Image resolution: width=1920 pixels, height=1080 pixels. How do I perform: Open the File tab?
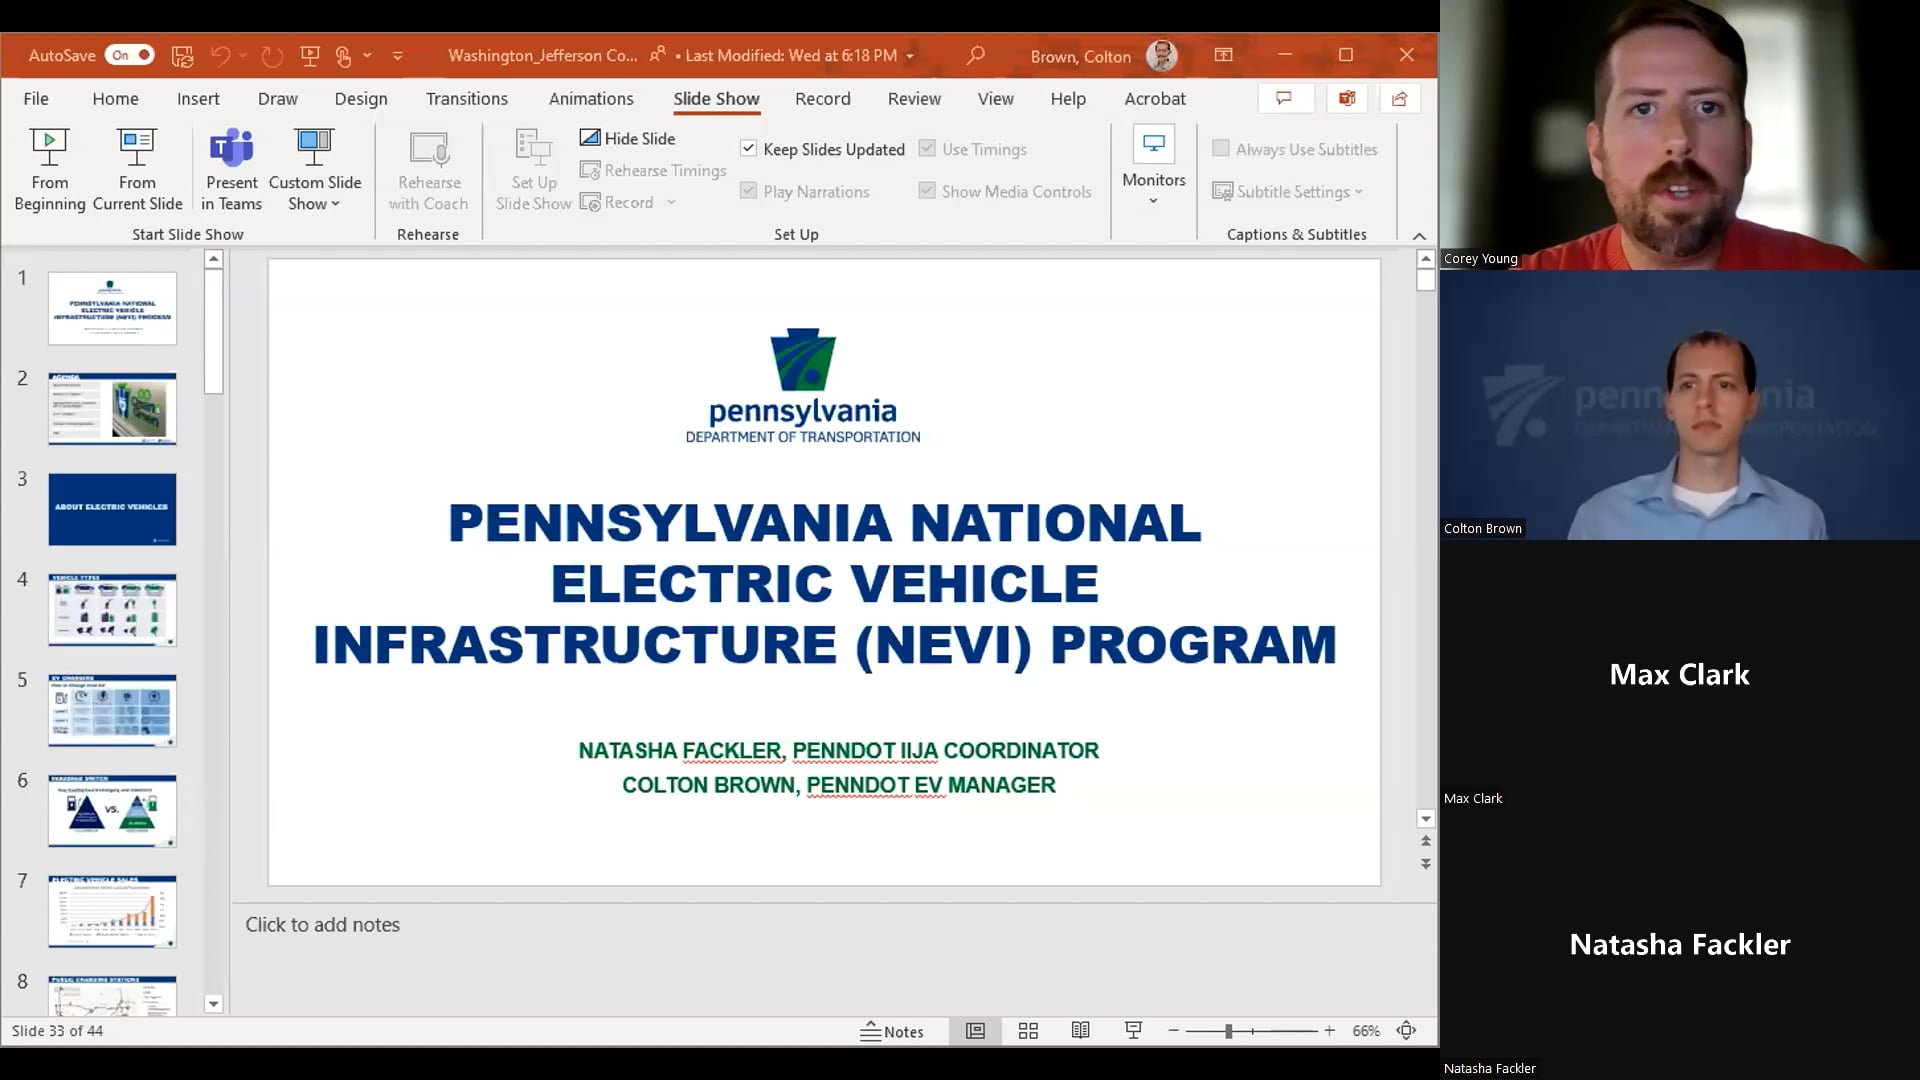pos(36,98)
